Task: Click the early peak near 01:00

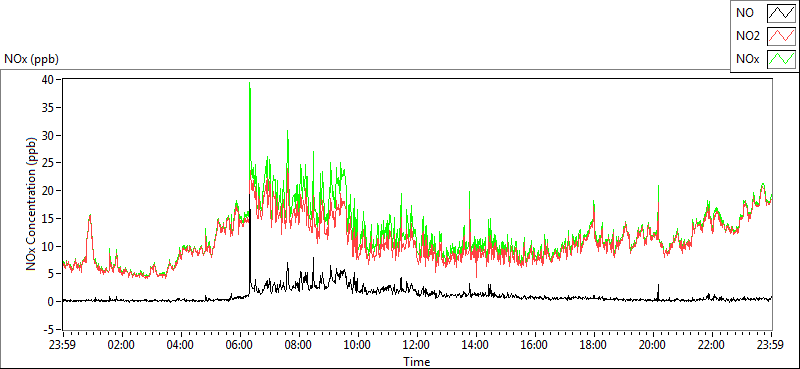Action: (x=90, y=236)
